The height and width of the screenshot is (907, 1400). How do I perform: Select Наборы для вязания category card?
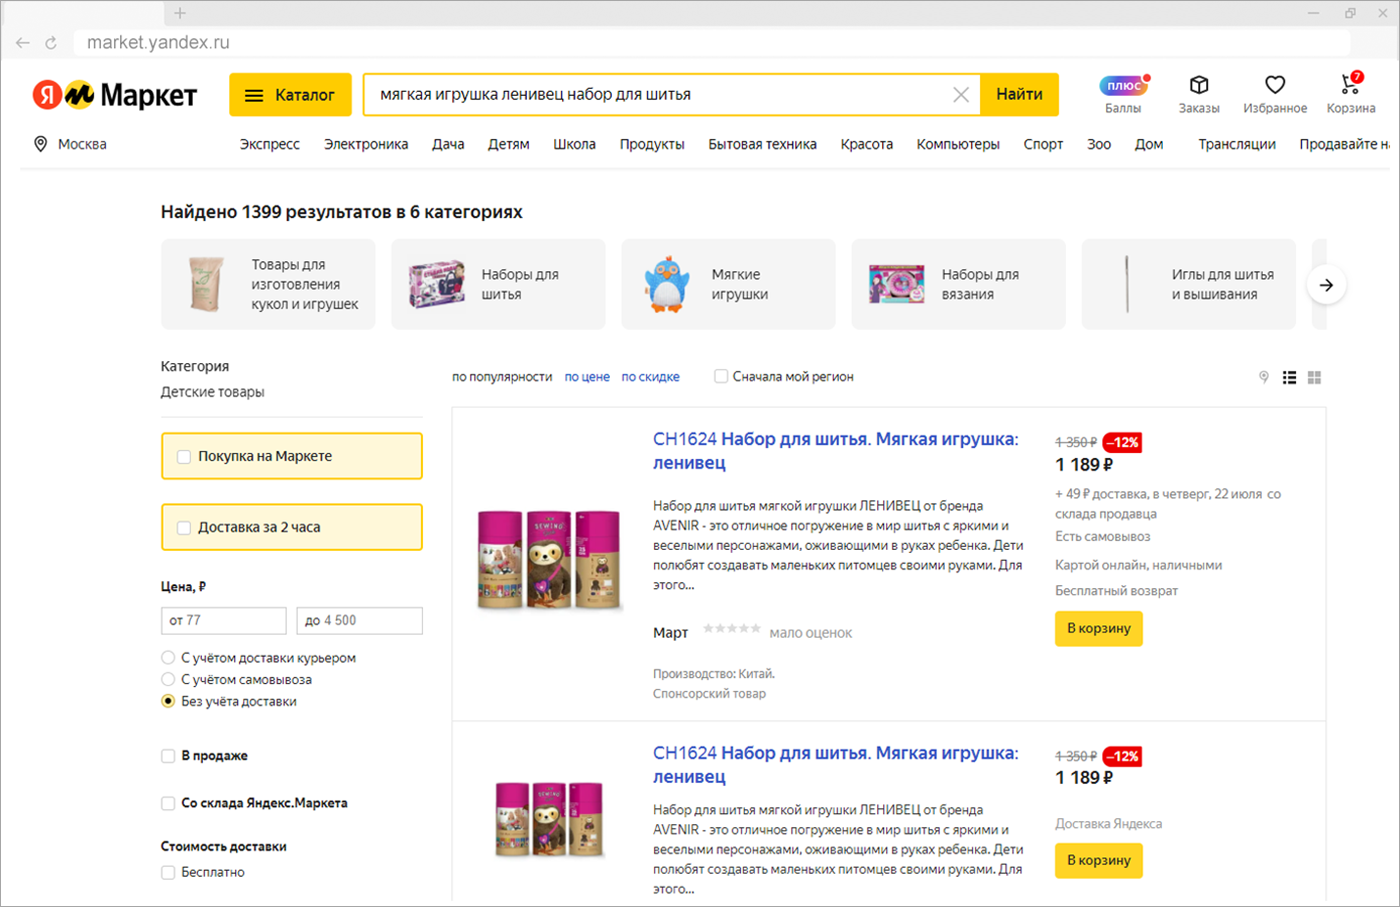click(x=958, y=284)
